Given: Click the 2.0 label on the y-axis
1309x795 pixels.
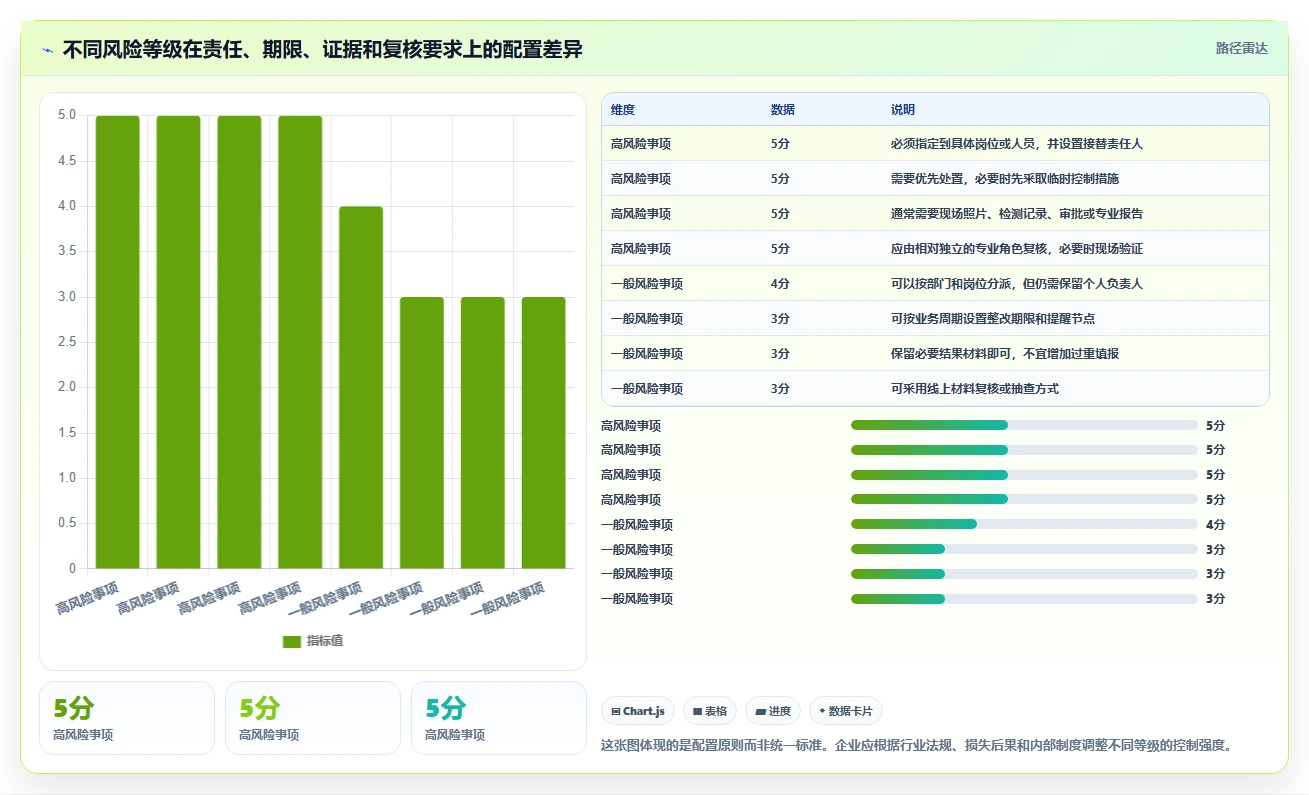Looking at the screenshot, I should [x=66, y=387].
